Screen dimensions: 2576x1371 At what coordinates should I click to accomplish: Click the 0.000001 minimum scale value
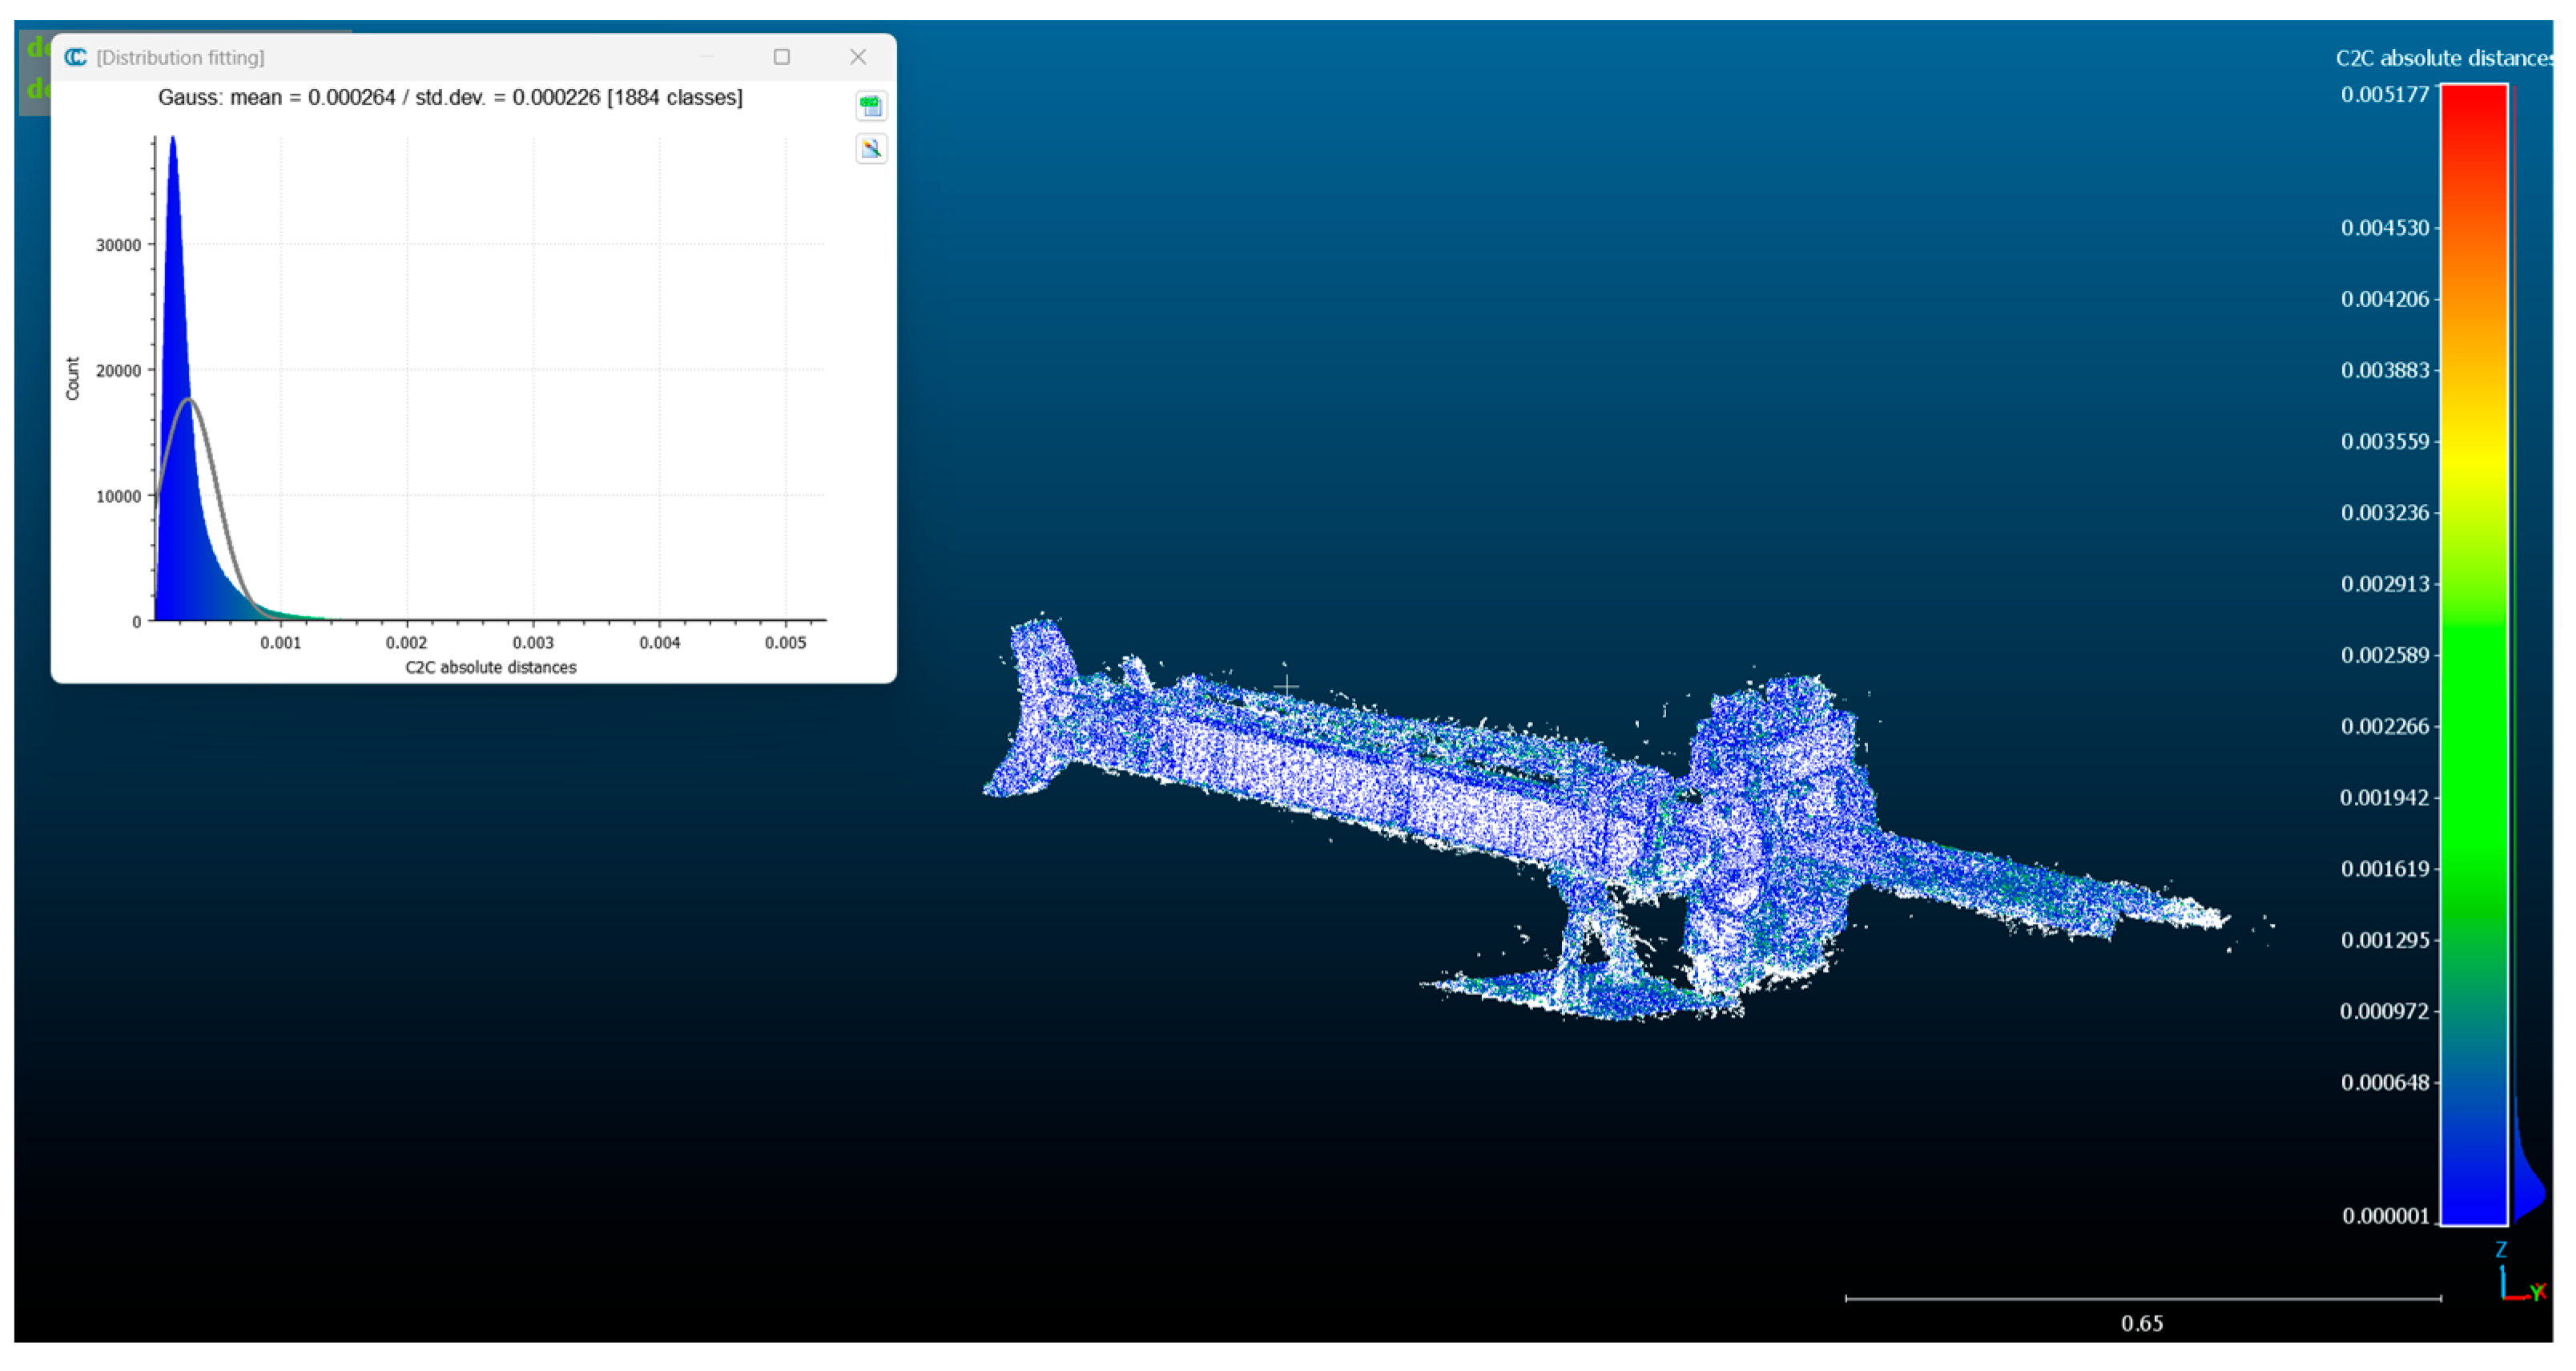(2385, 1215)
